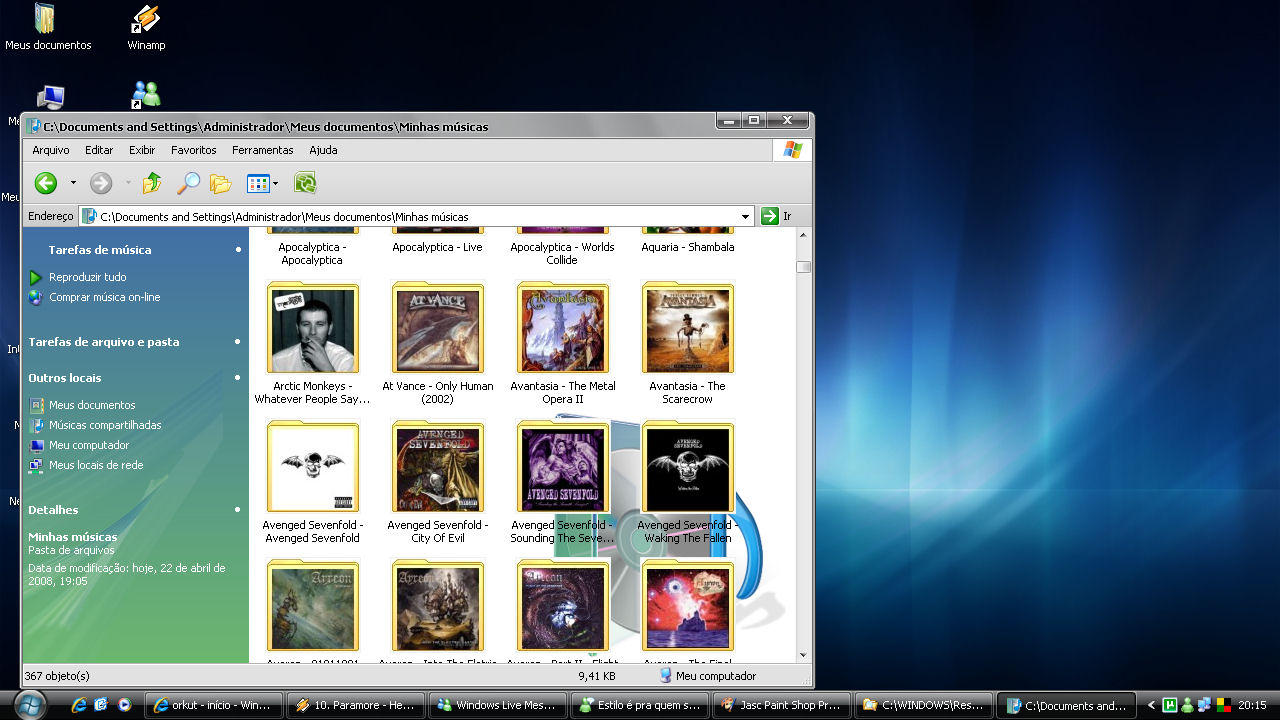Image resolution: width=1280 pixels, height=720 pixels.
Task: Open Meu computador link in sidebar
Action: pyautogui.click(x=89, y=445)
